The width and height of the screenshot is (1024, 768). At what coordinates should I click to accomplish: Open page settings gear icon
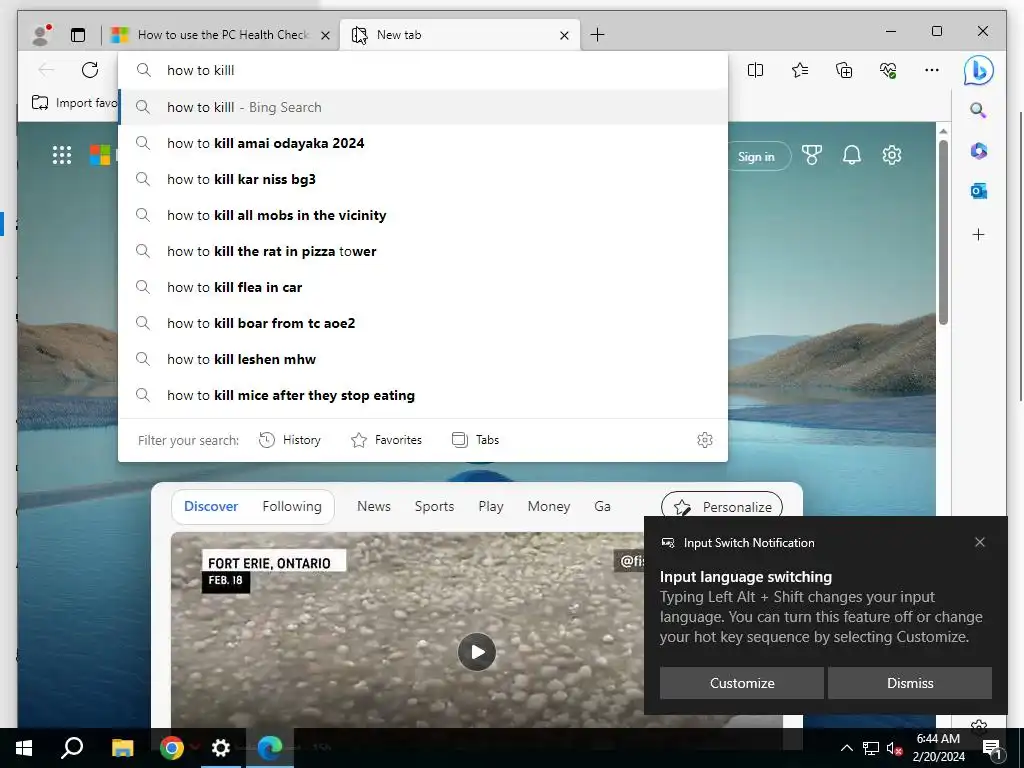[x=892, y=155]
